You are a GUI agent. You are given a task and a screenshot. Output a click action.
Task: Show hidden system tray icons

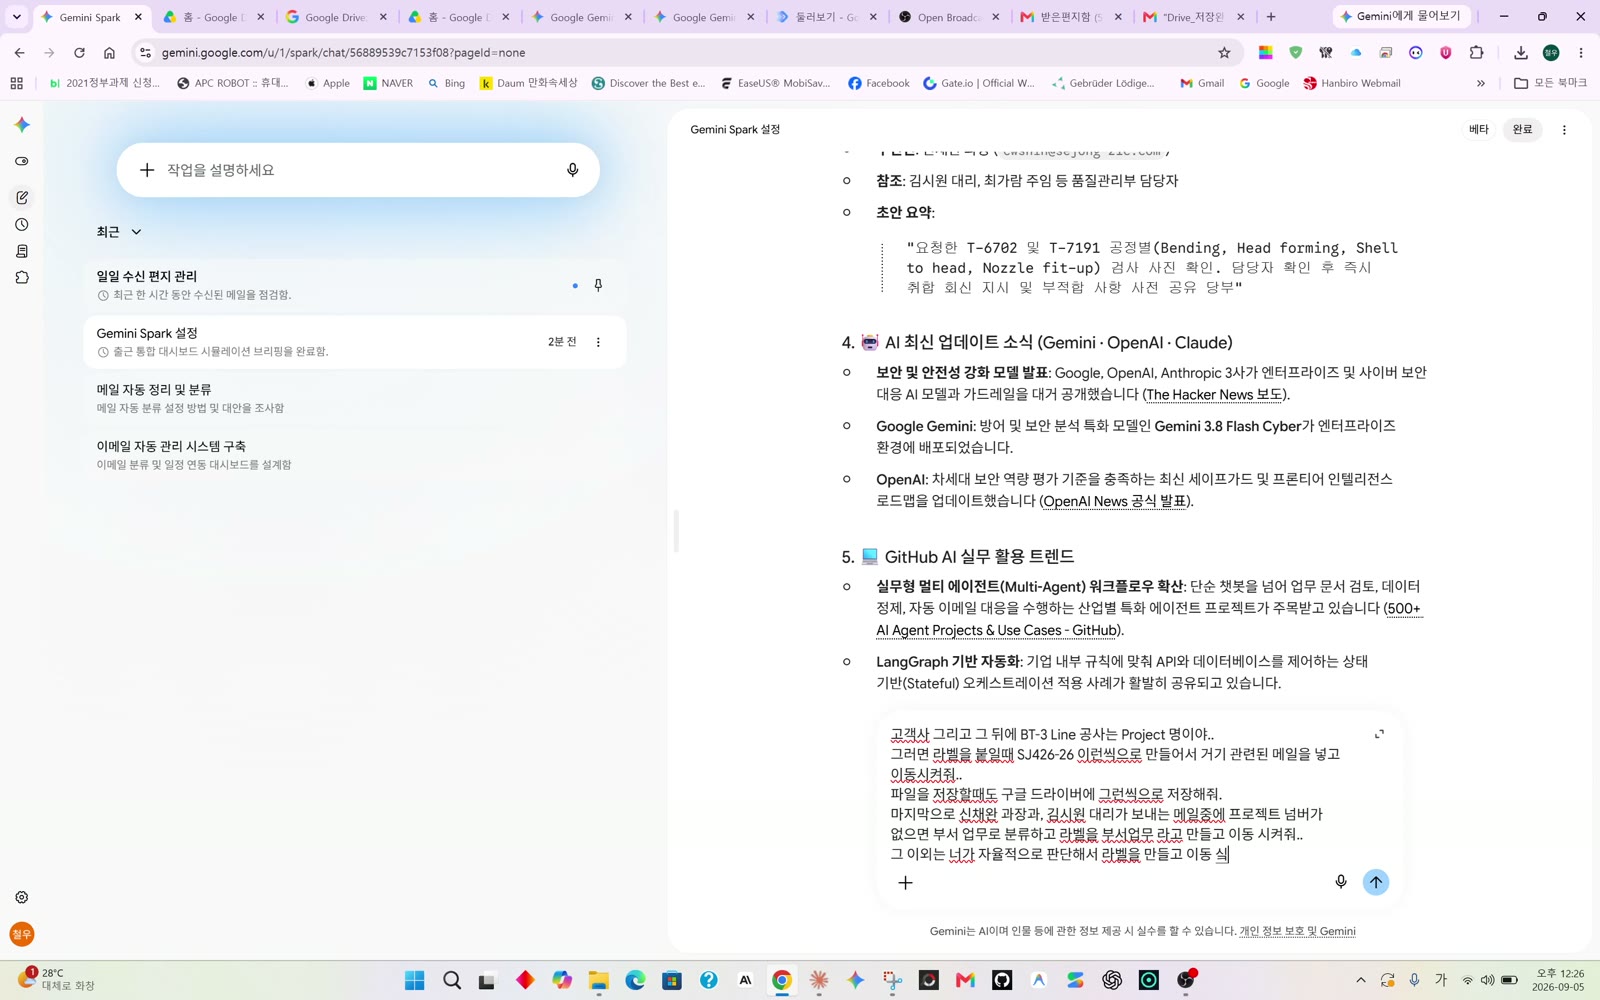1360,980
